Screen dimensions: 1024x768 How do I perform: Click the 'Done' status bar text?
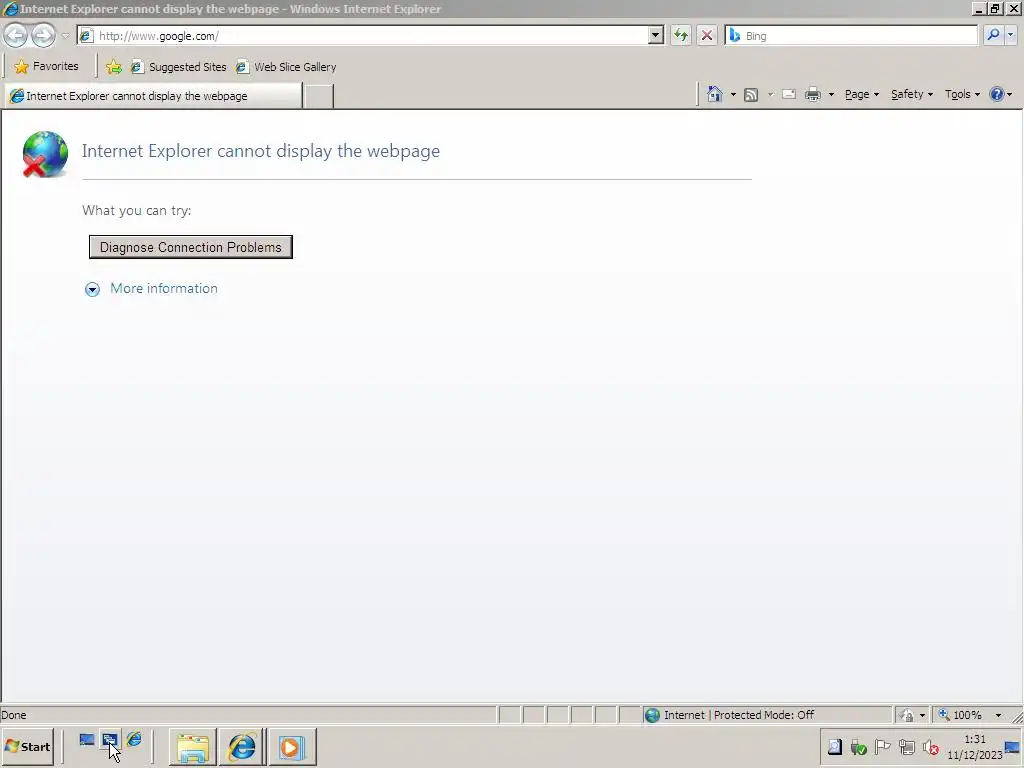click(x=14, y=715)
